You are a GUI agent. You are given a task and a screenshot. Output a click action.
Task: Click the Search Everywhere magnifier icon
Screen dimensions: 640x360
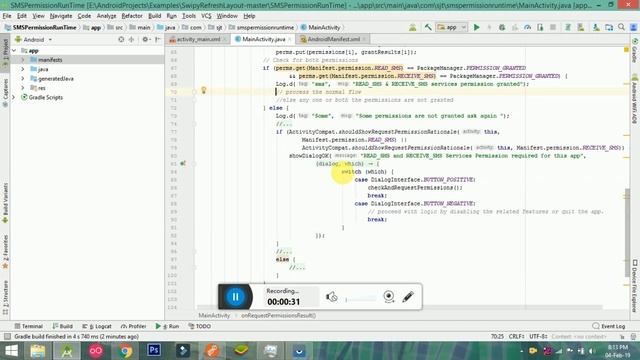(x=621, y=27)
